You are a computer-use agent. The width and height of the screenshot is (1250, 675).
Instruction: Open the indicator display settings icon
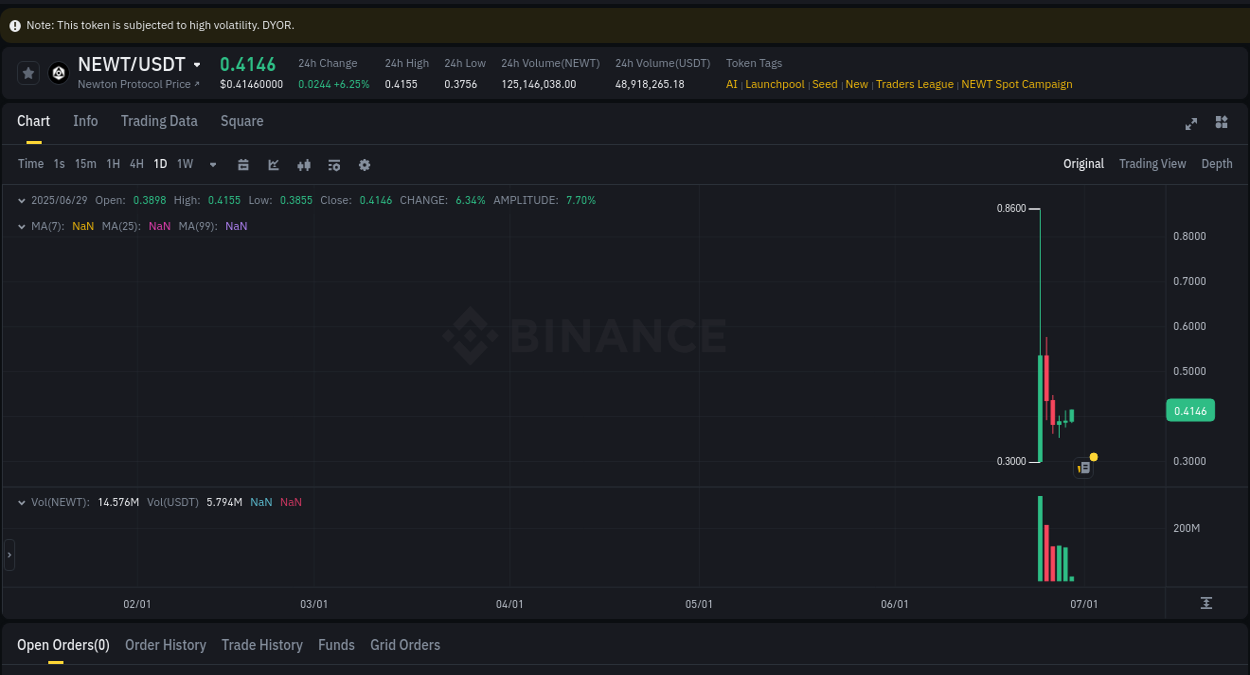pos(334,164)
